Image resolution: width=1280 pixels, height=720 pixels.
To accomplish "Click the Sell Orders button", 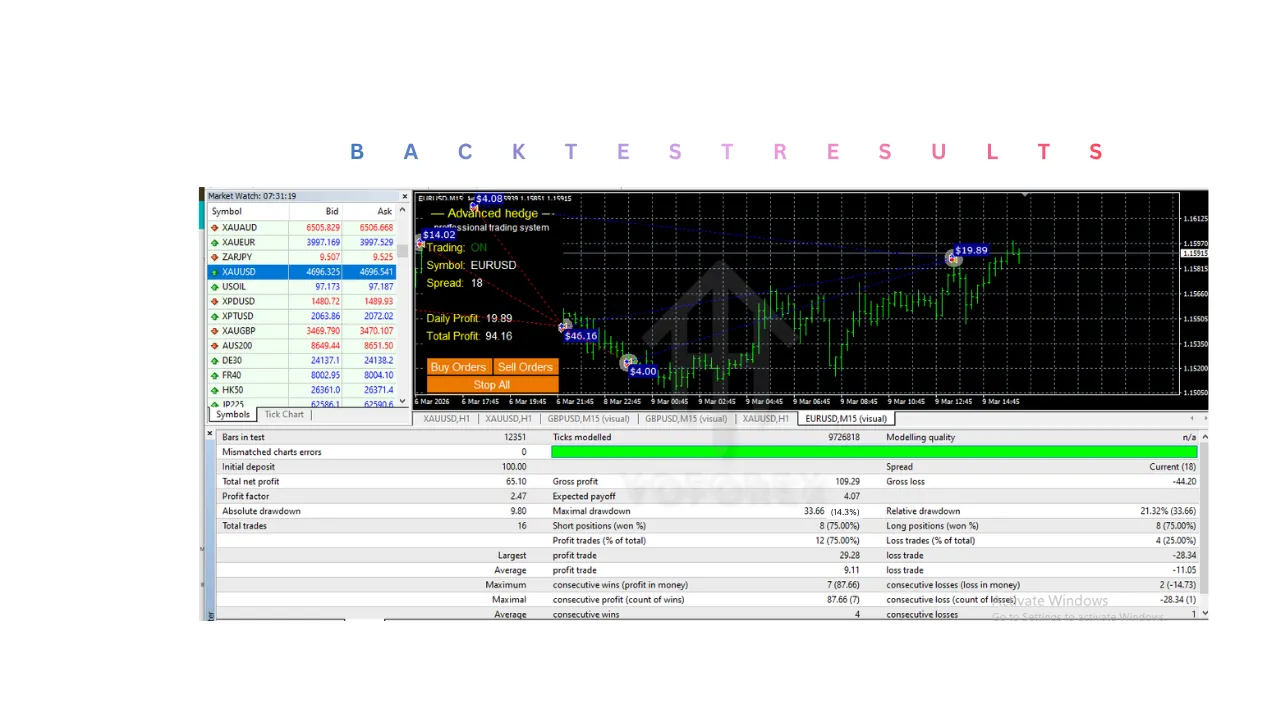I will coord(525,367).
